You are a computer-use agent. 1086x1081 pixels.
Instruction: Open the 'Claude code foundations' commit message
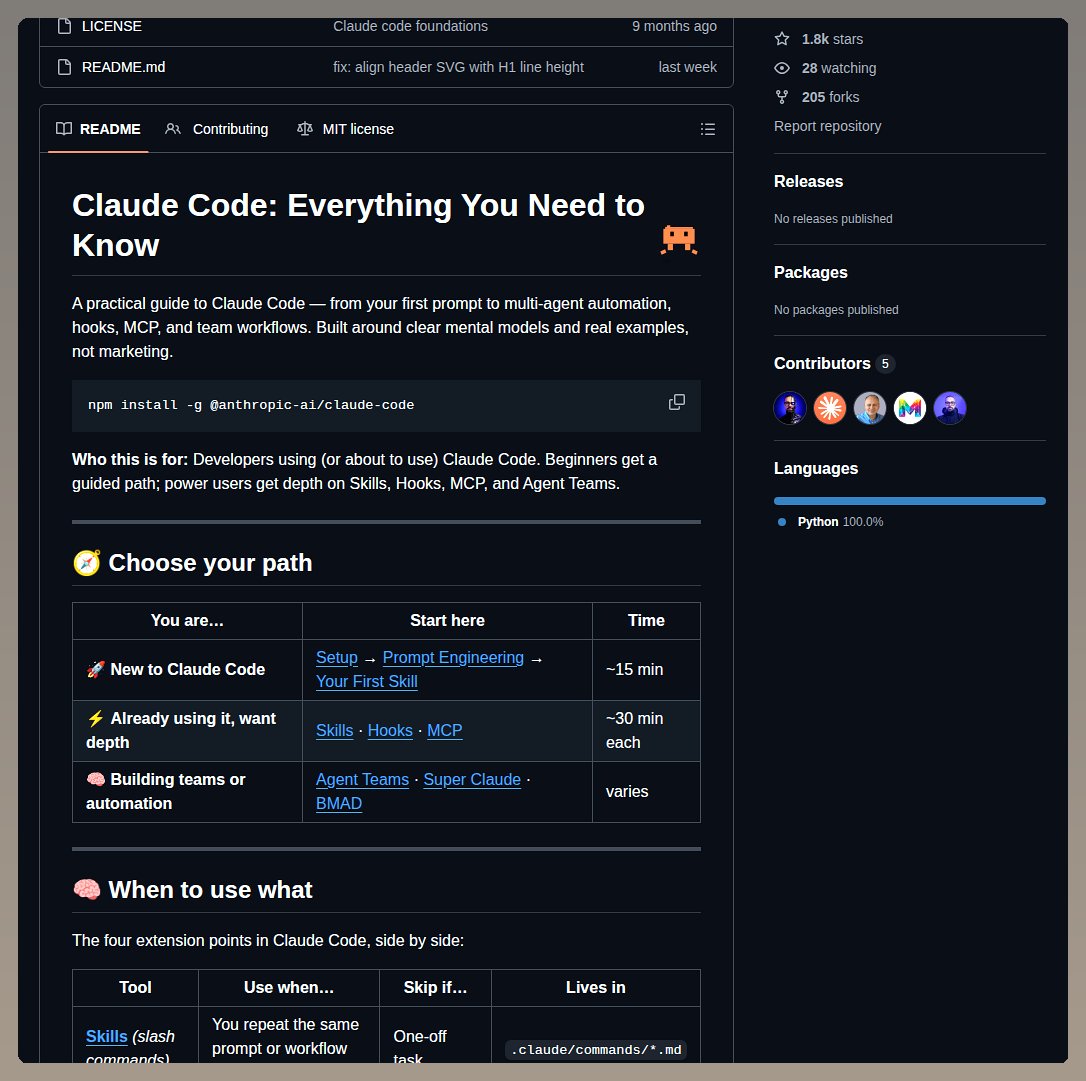(410, 26)
